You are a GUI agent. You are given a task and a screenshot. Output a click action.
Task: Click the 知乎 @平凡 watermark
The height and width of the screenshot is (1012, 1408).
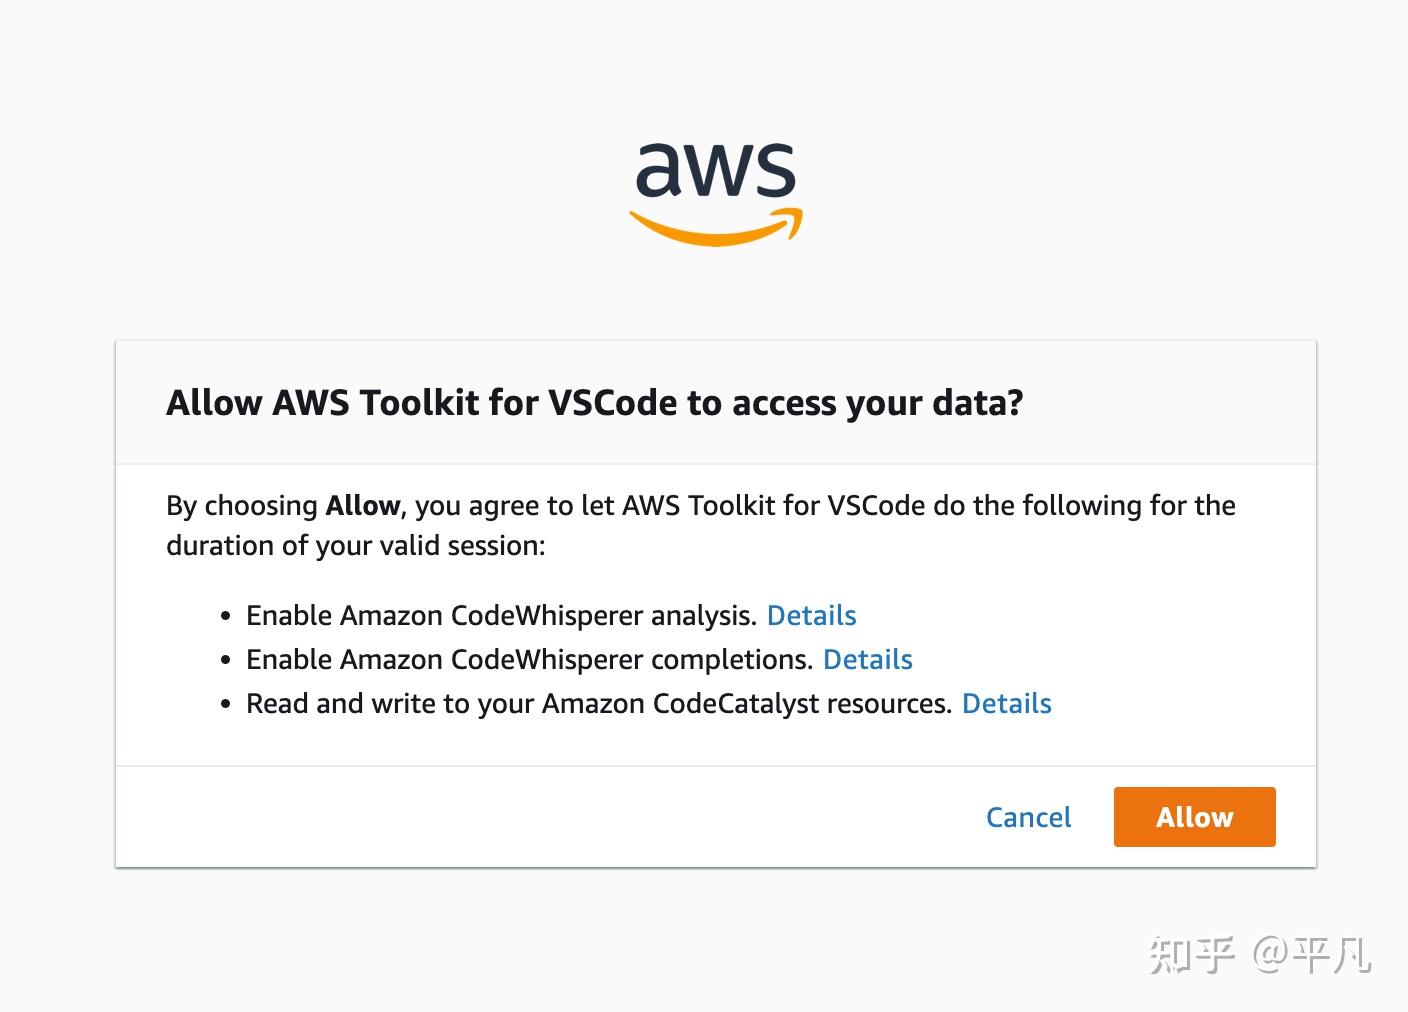1262,956
